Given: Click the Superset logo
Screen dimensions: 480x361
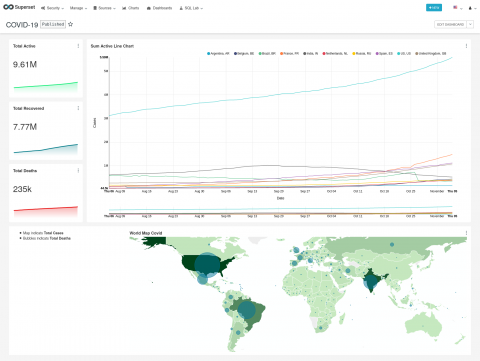Looking at the screenshot, I should click(x=19, y=7).
